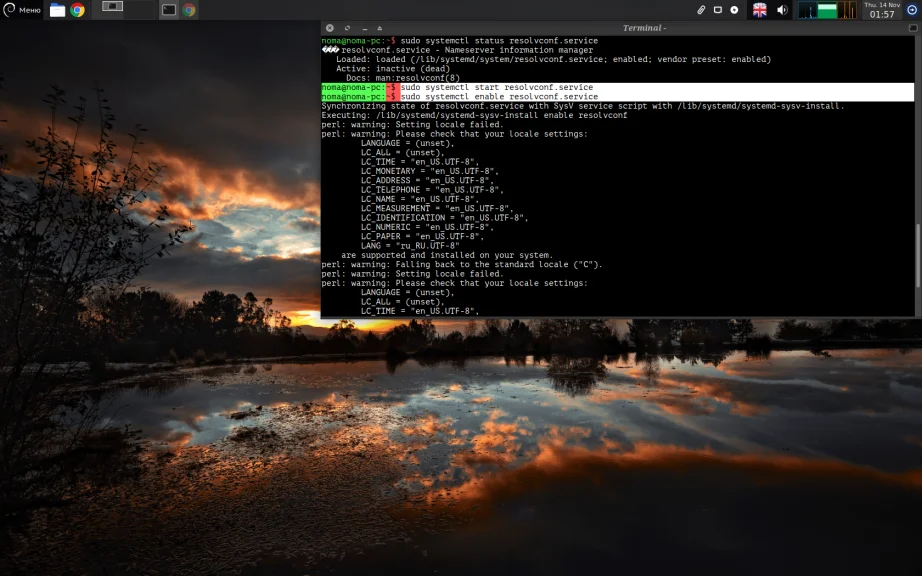Launch the file manager from the panel
The width and height of the screenshot is (922, 576).
click(58, 10)
